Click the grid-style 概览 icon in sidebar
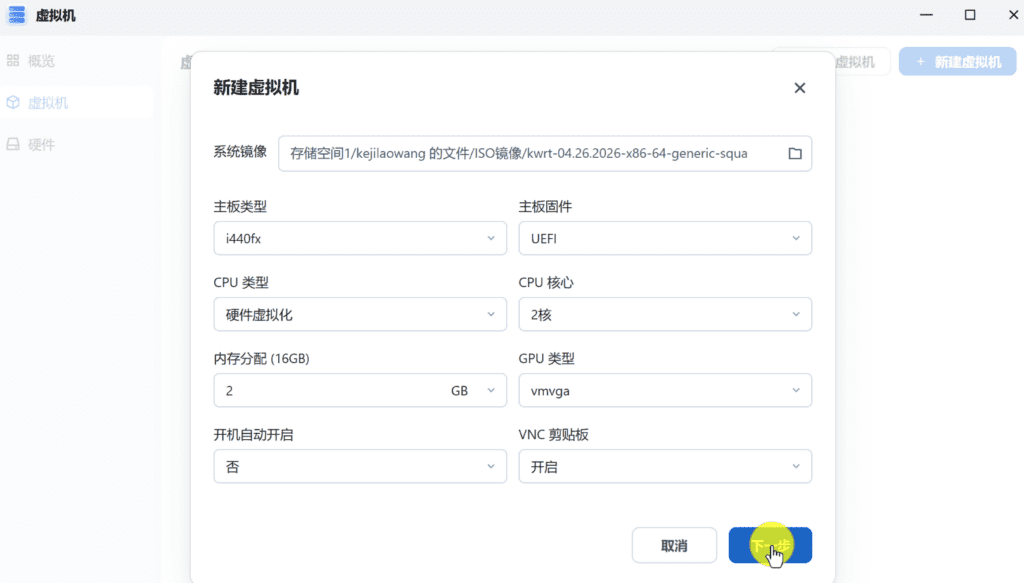The image size is (1024, 583). pos(13,60)
